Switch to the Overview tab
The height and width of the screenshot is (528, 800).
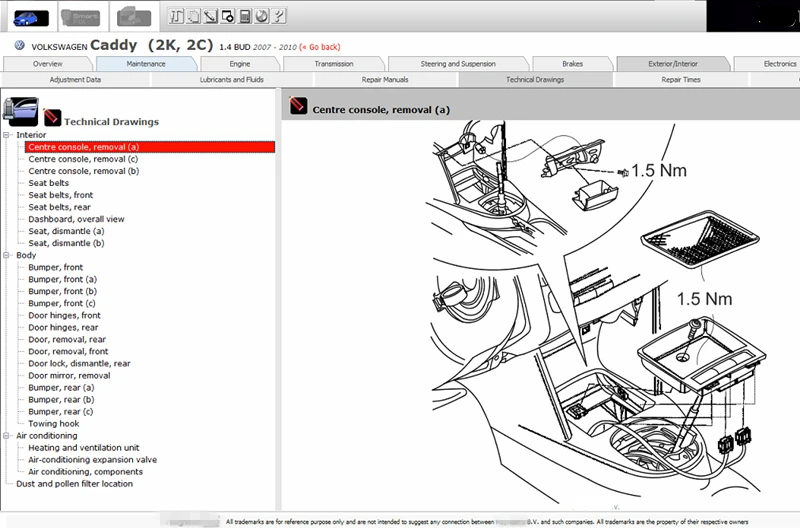tap(47, 64)
